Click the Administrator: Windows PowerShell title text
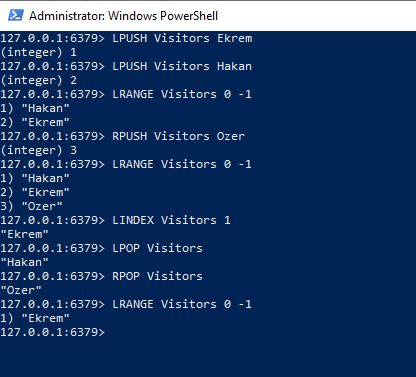 (x=124, y=16)
